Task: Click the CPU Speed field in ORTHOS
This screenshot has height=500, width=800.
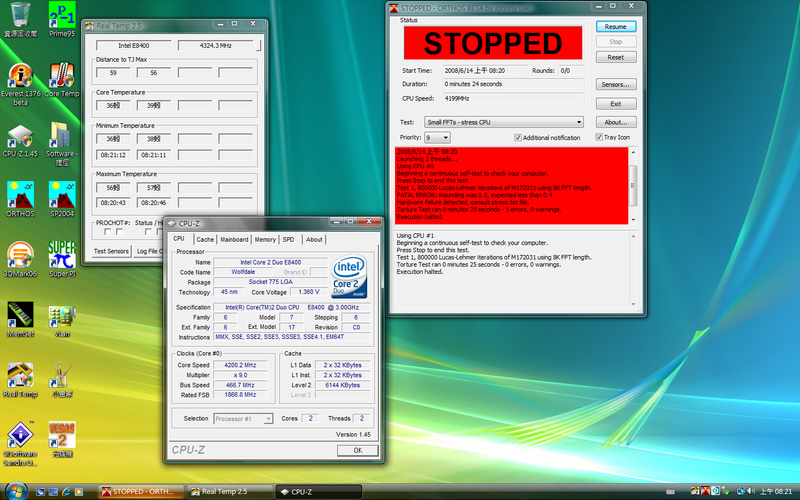Action: [512, 98]
